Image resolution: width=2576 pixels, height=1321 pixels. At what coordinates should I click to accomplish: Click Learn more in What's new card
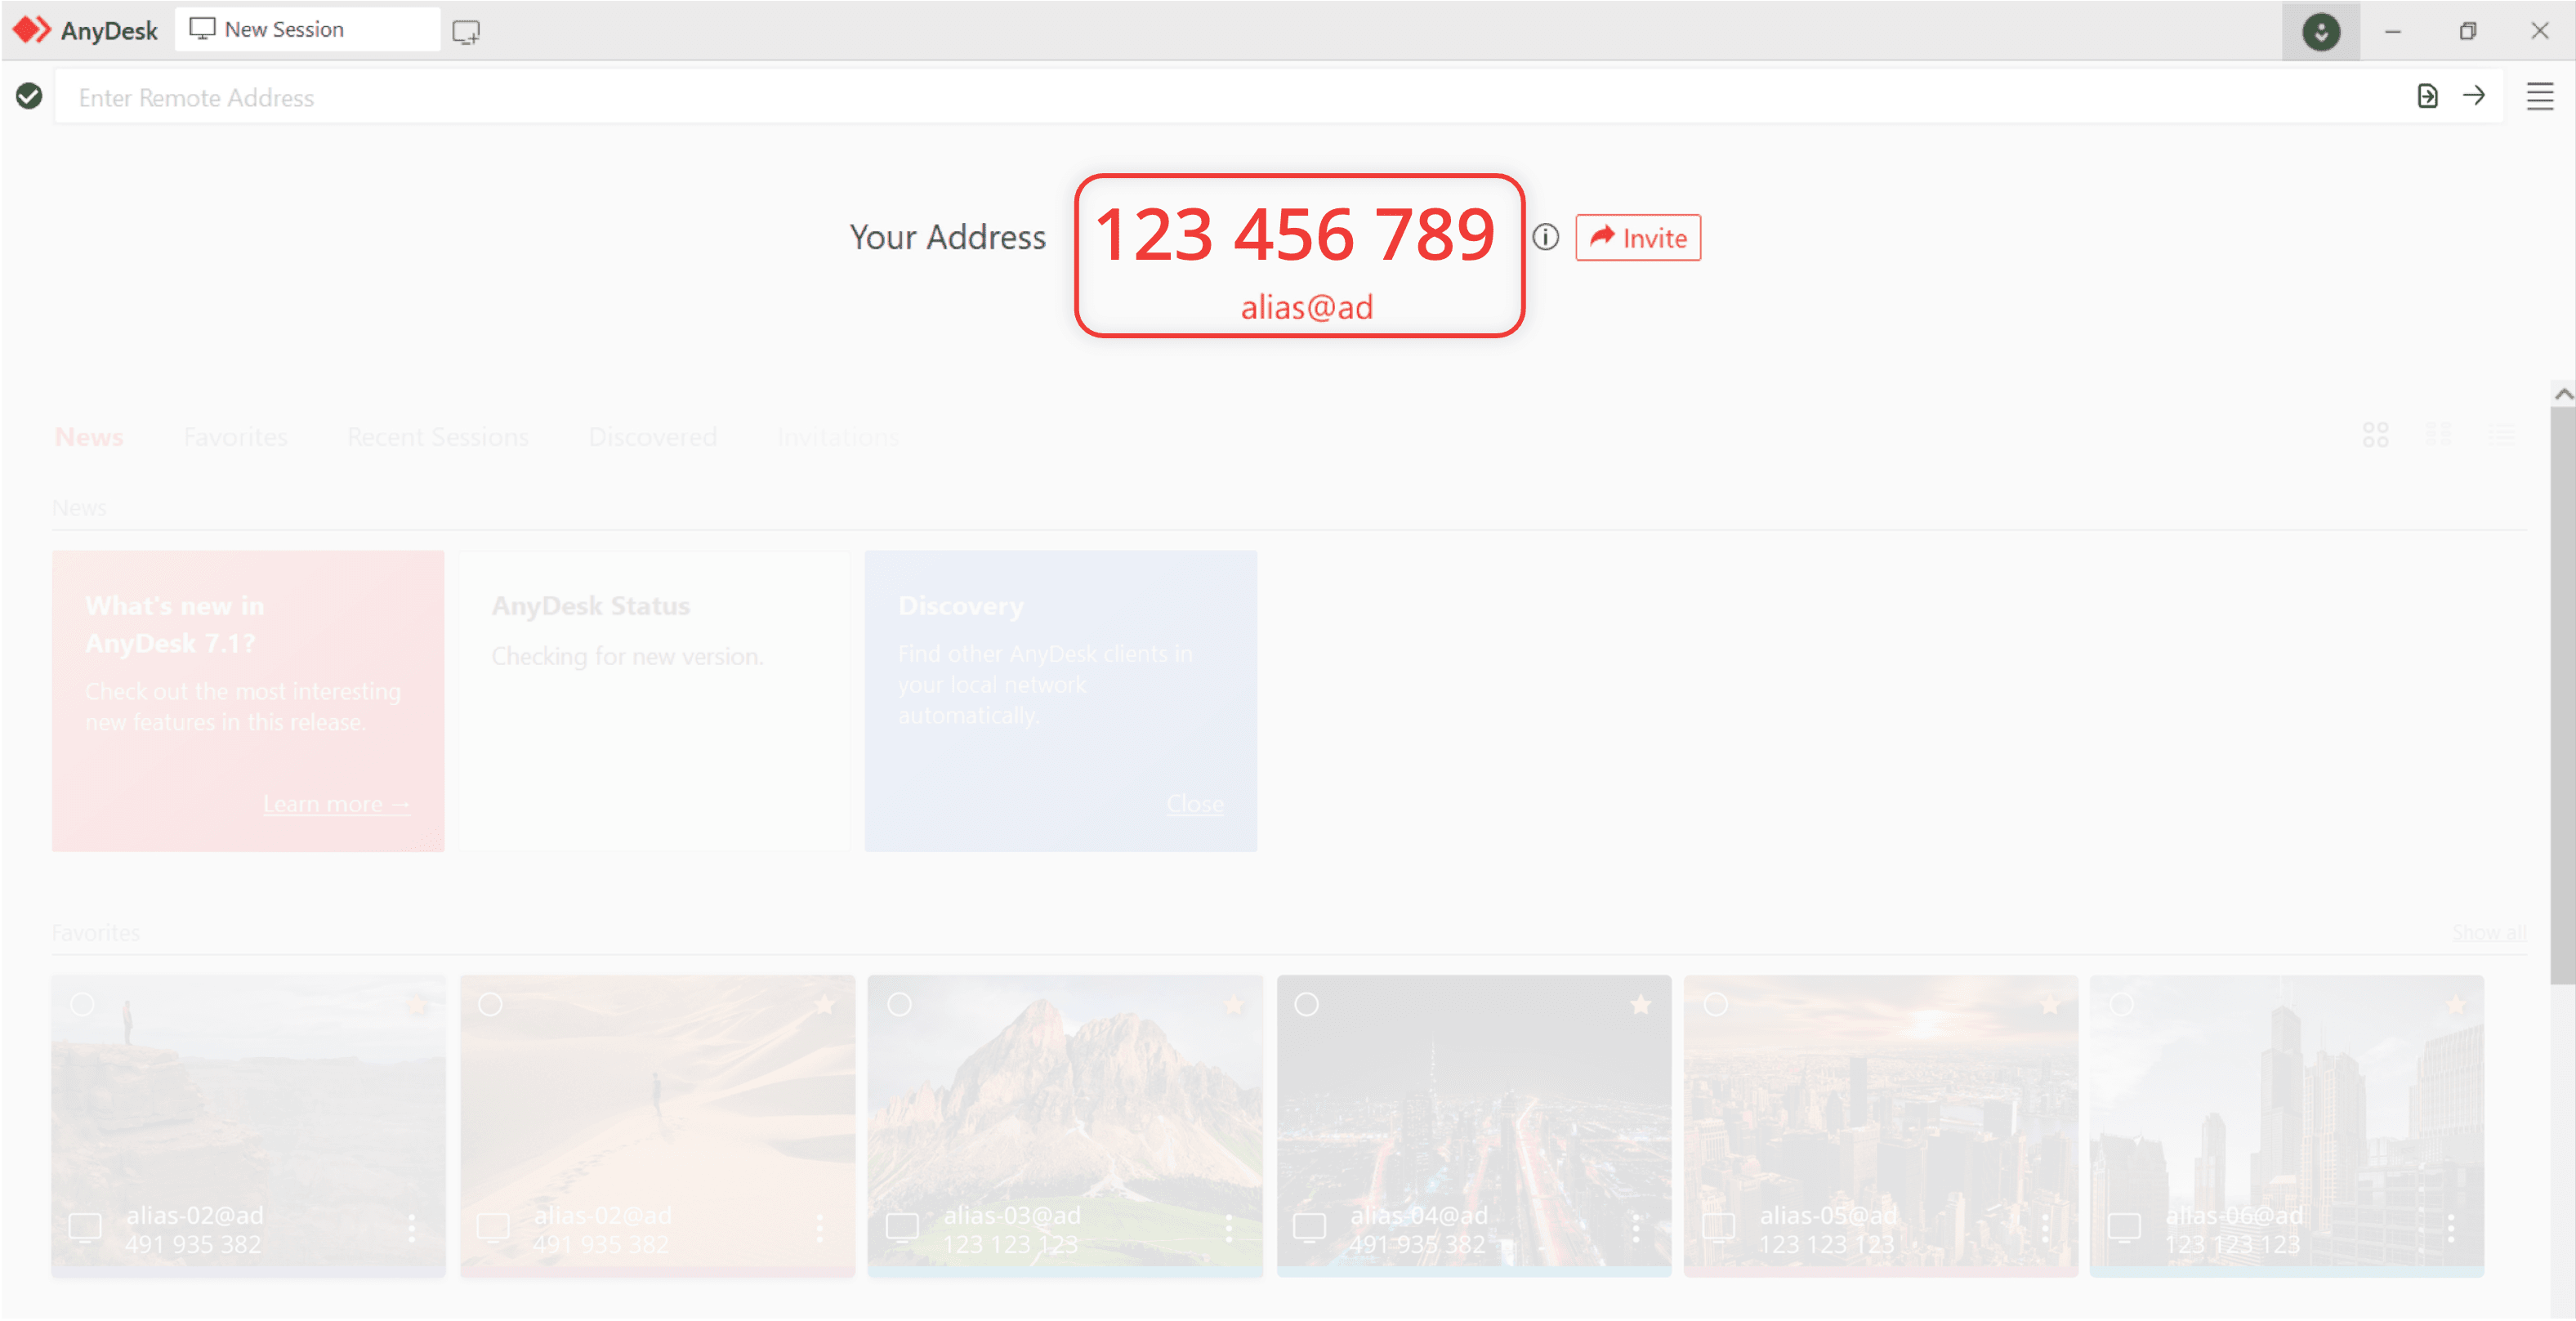click(336, 805)
